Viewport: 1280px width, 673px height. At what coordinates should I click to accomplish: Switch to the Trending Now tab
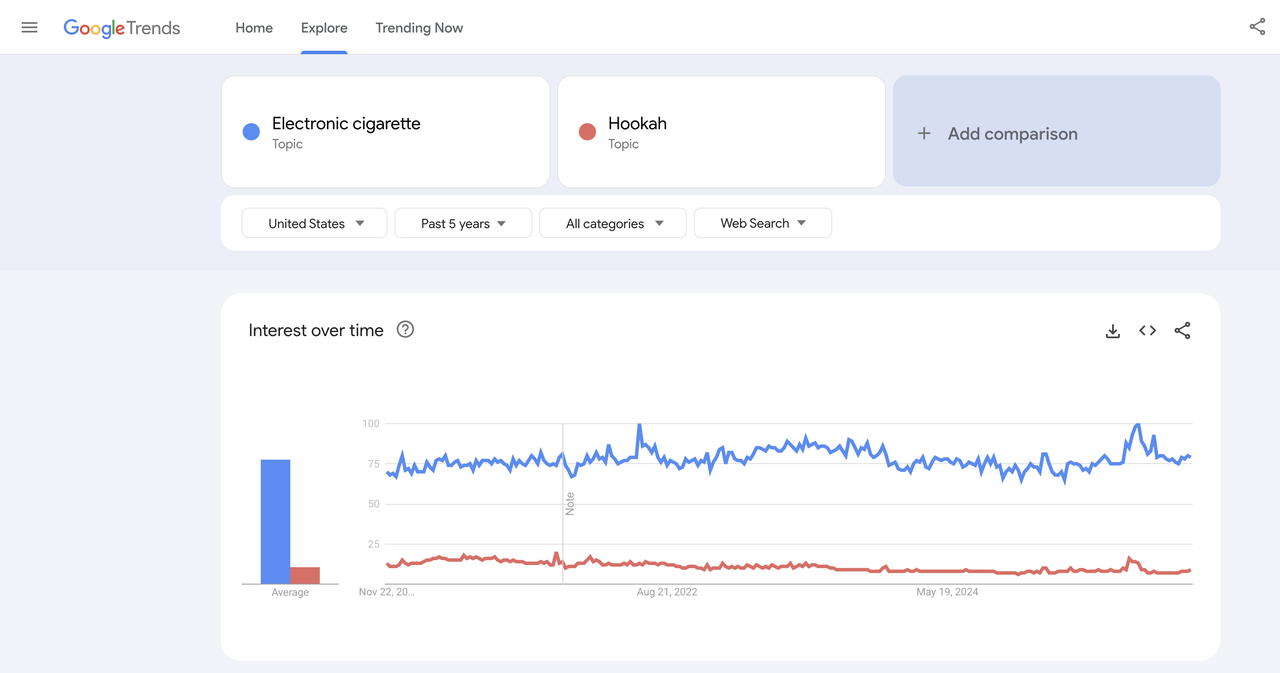pyautogui.click(x=419, y=28)
